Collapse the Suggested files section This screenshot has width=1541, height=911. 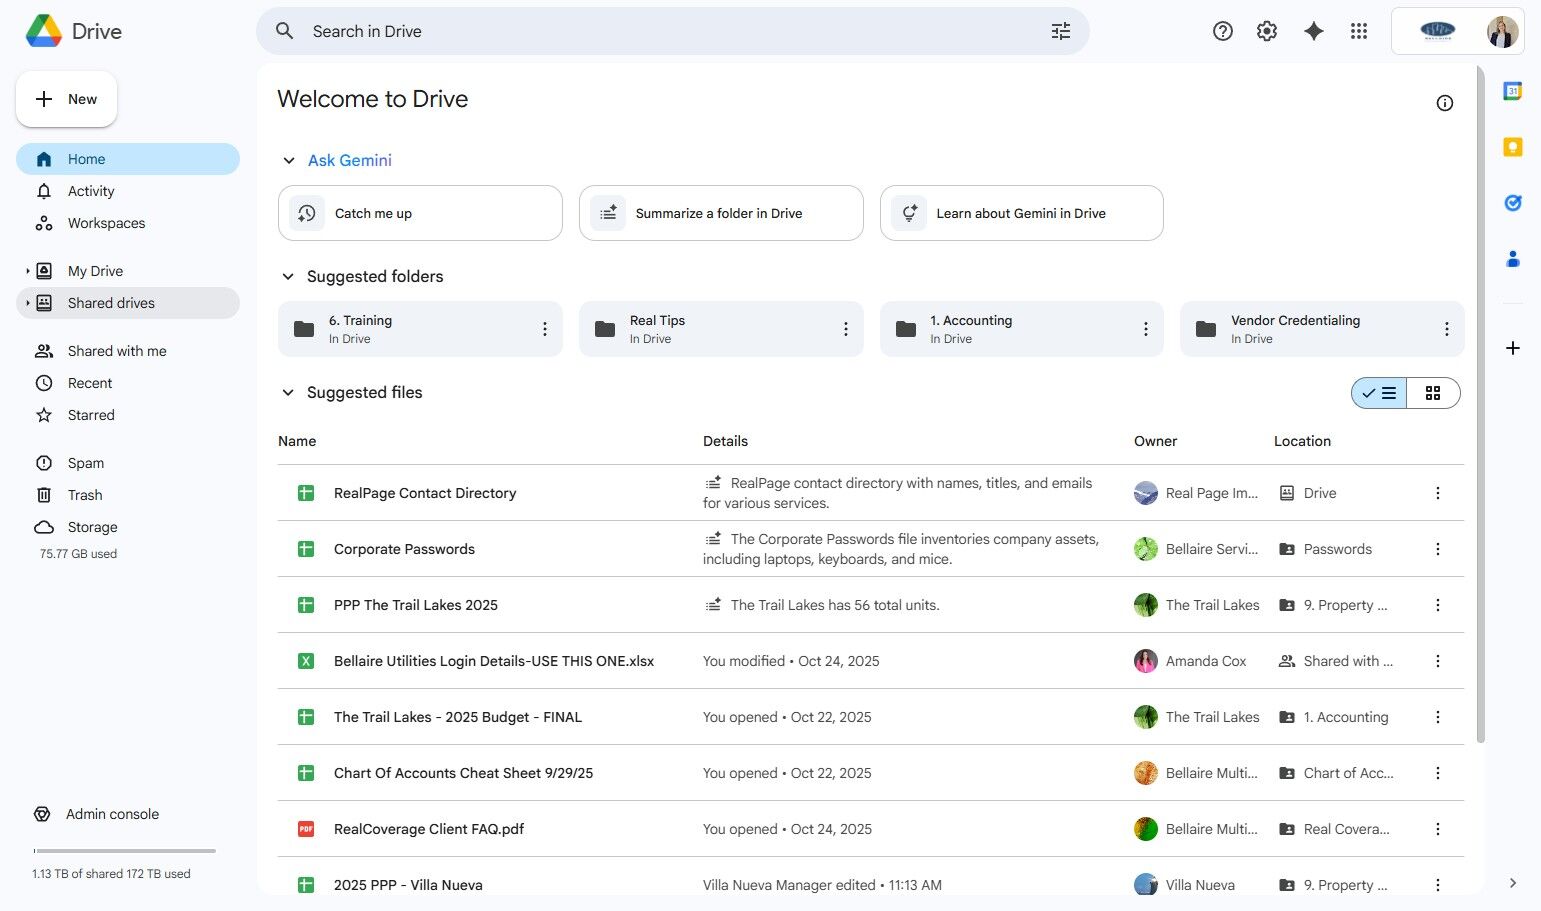(x=288, y=393)
